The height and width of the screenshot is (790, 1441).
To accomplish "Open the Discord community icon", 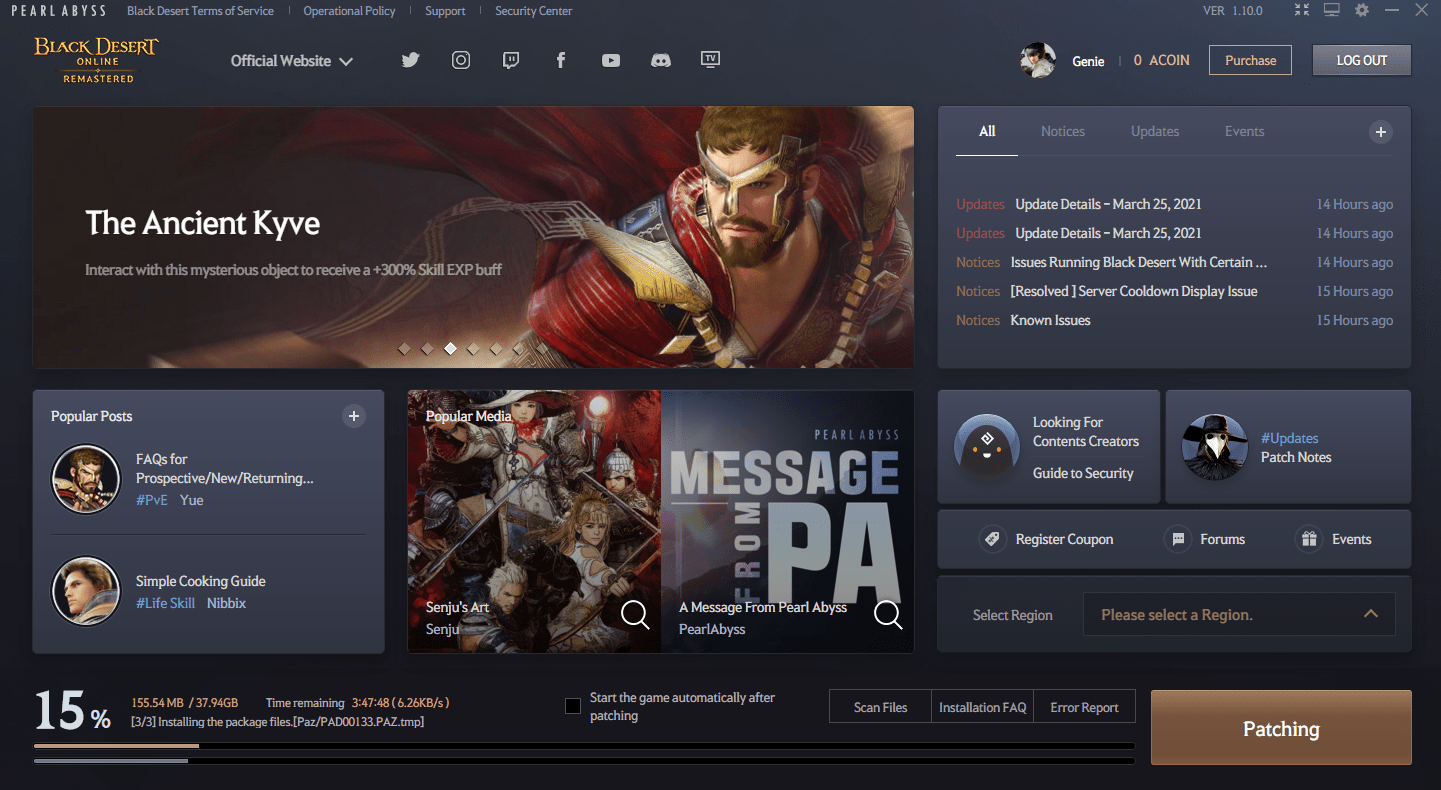I will click(660, 60).
